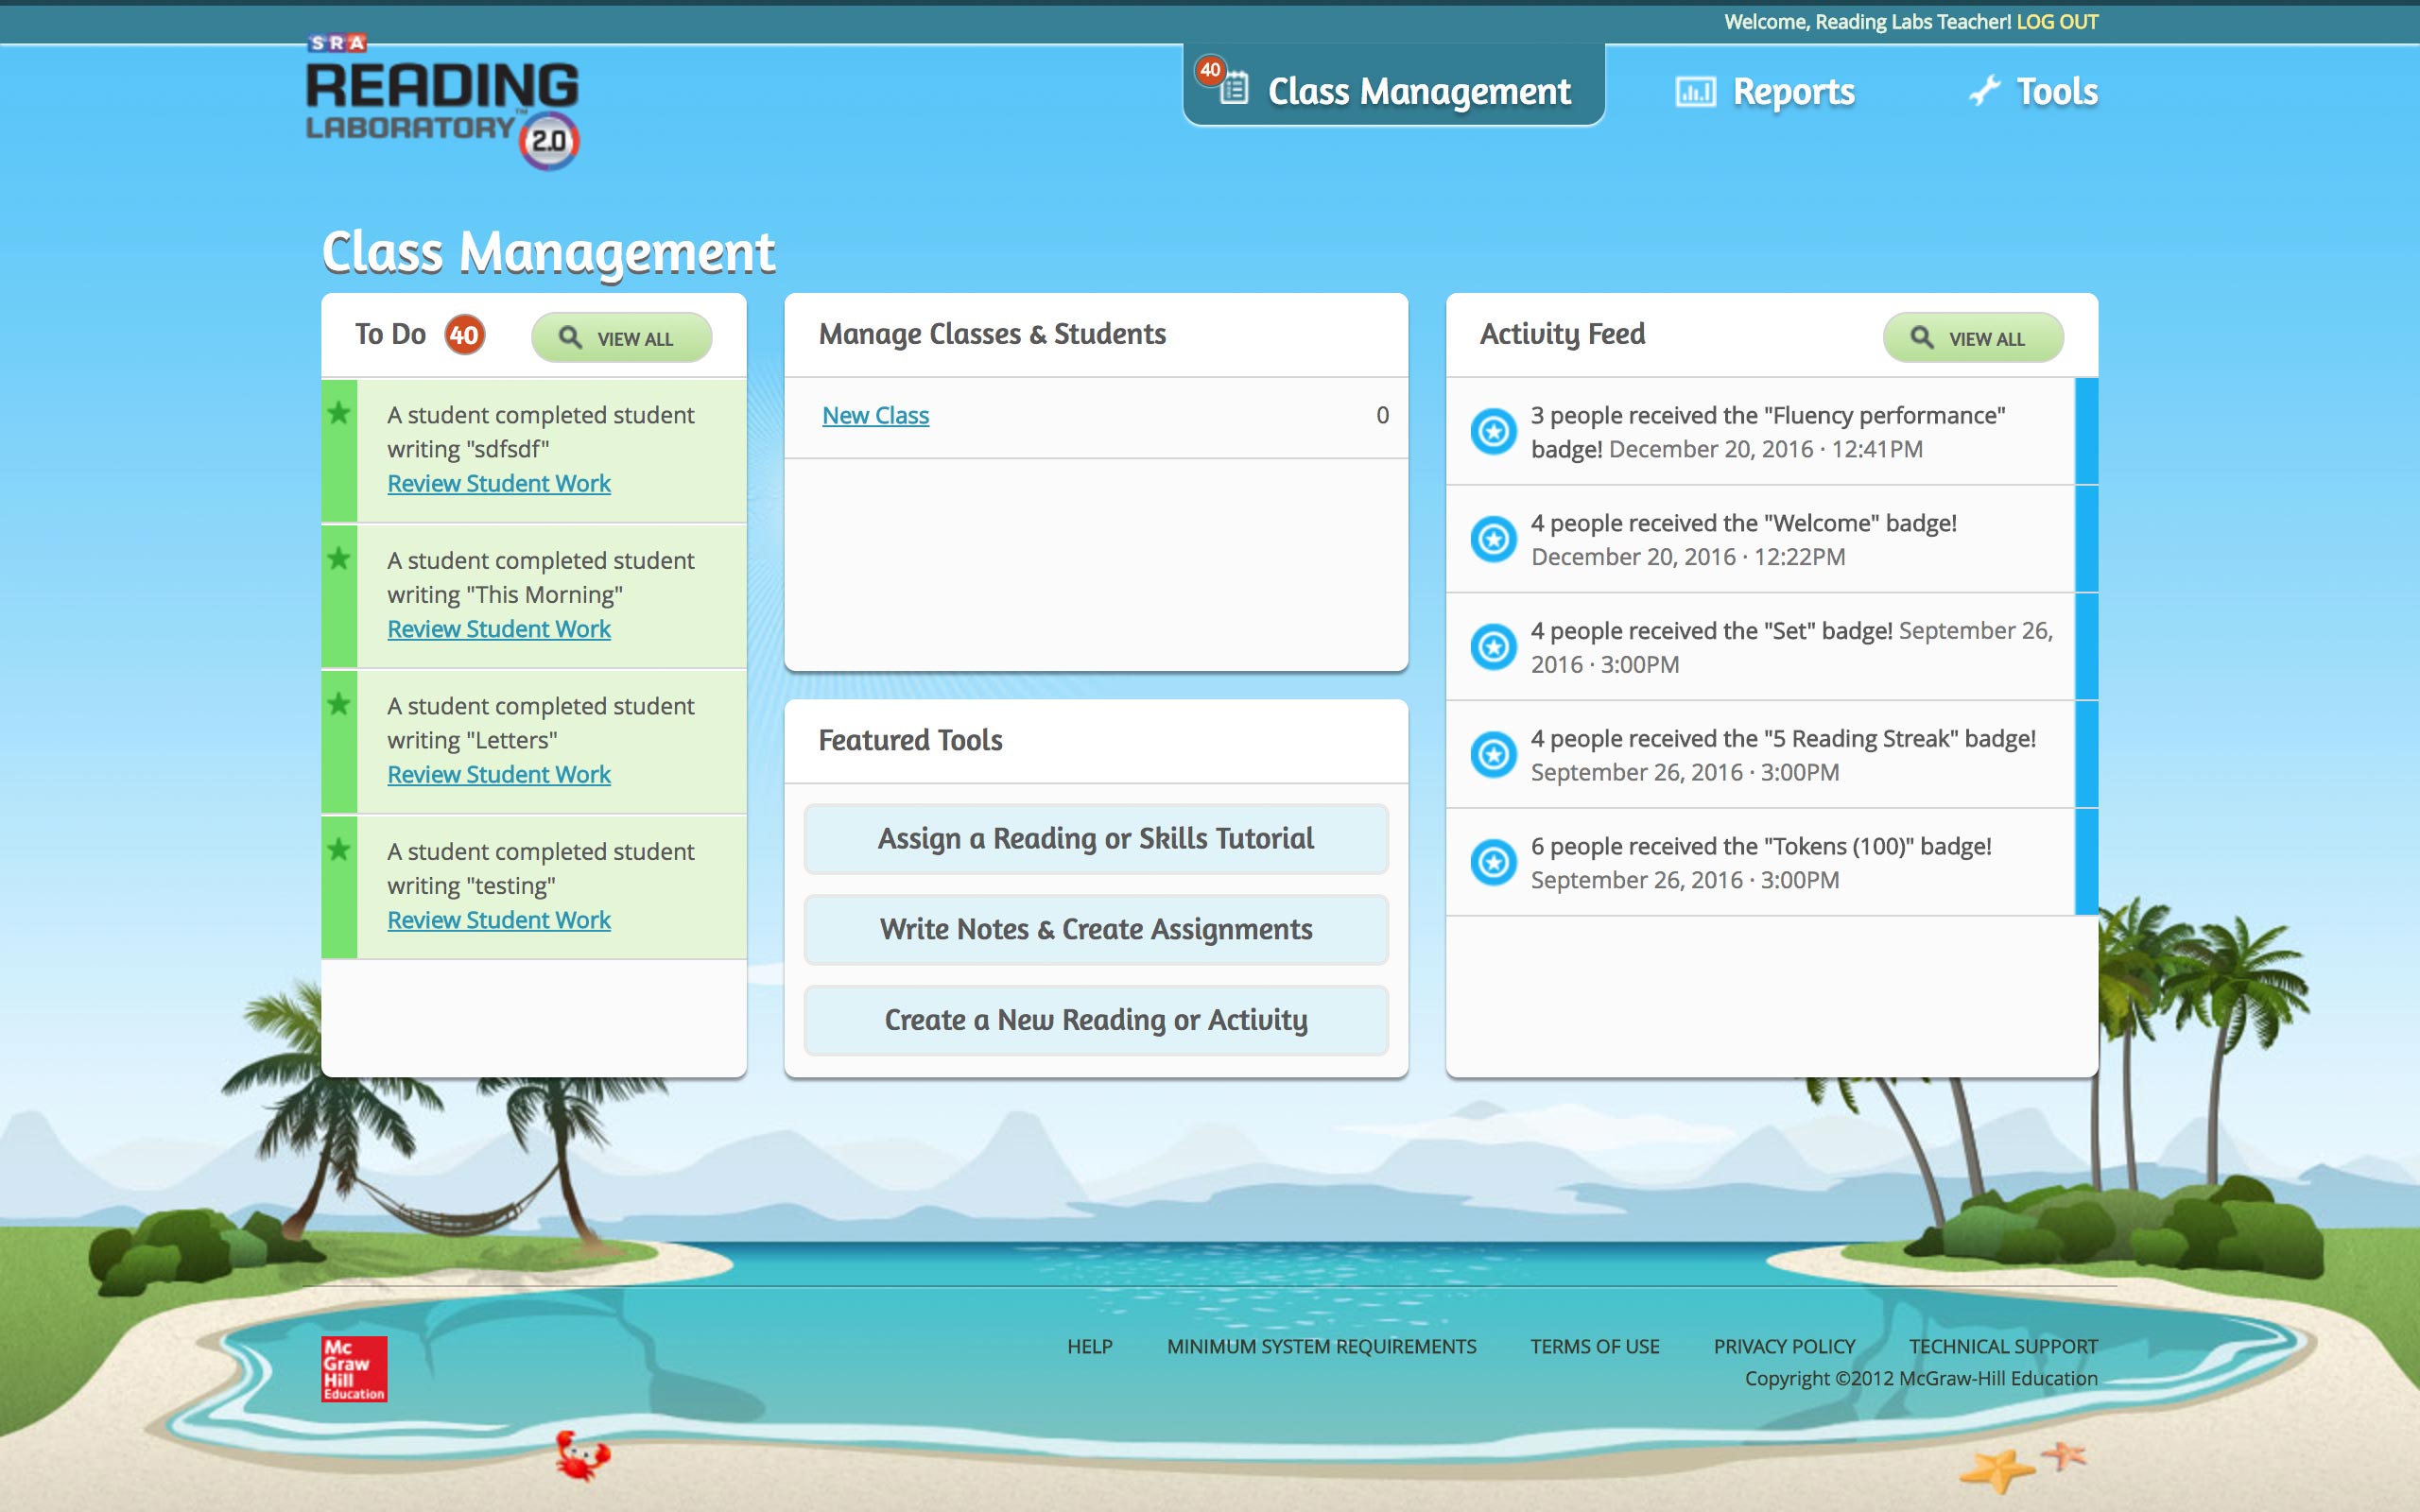Click the Tools wrench icon
Screen dimensions: 2420x1512
pyautogui.click(x=1984, y=91)
